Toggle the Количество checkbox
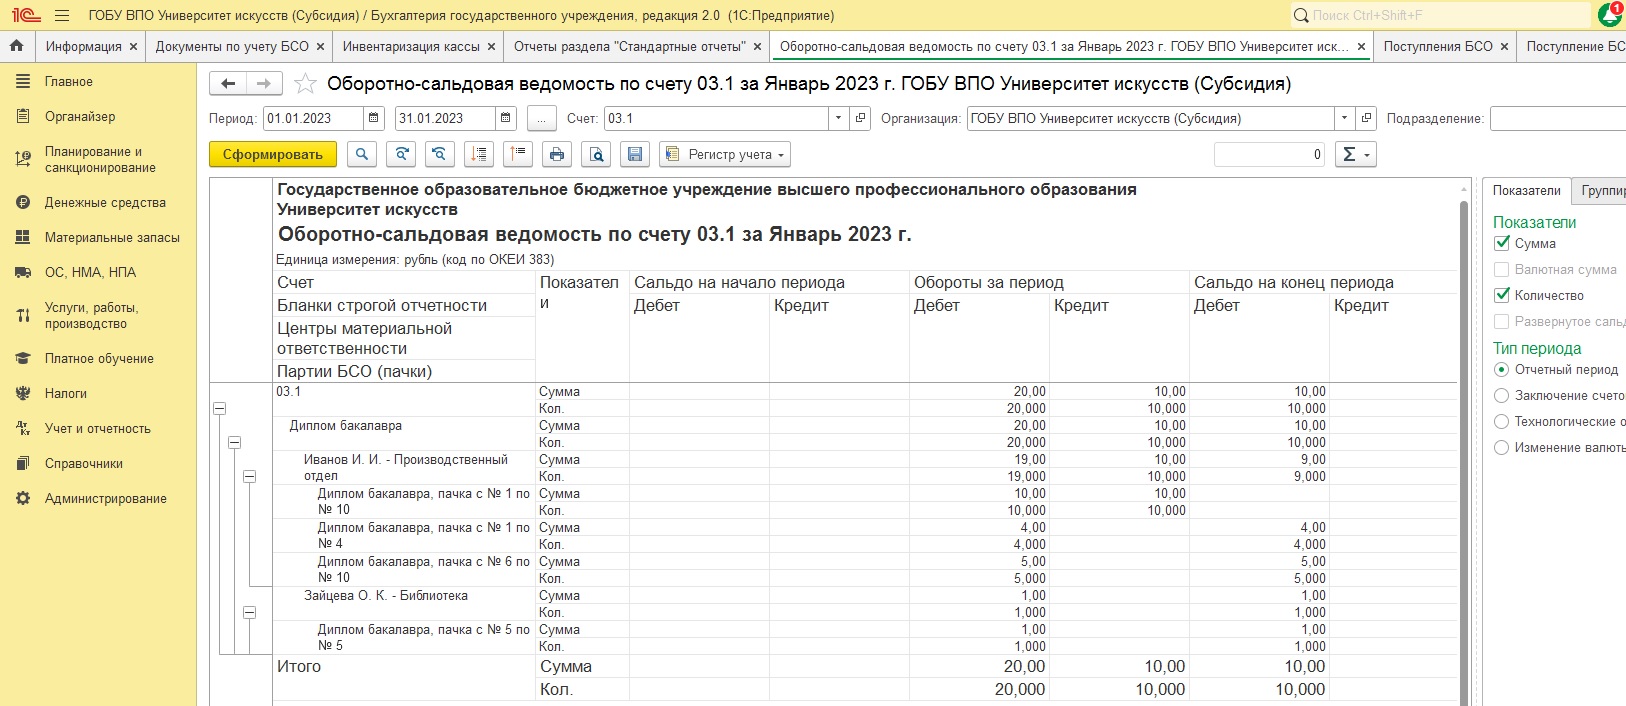Screen dimensions: 1626x706 click(1501, 295)
